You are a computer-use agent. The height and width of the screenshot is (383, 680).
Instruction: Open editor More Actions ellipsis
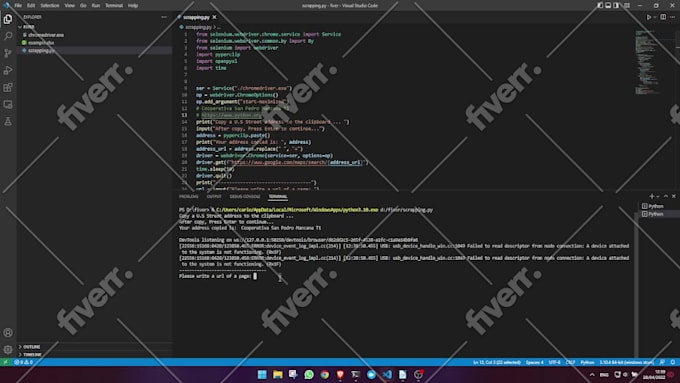[x=673, y=17]
